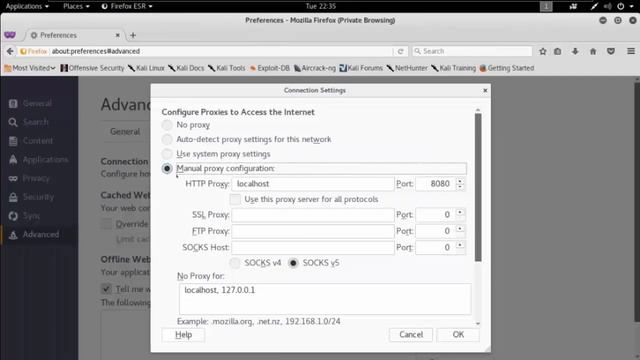
Task: Click the Connection Settings dialog scrollbar
Action: (x=478, y=188)
